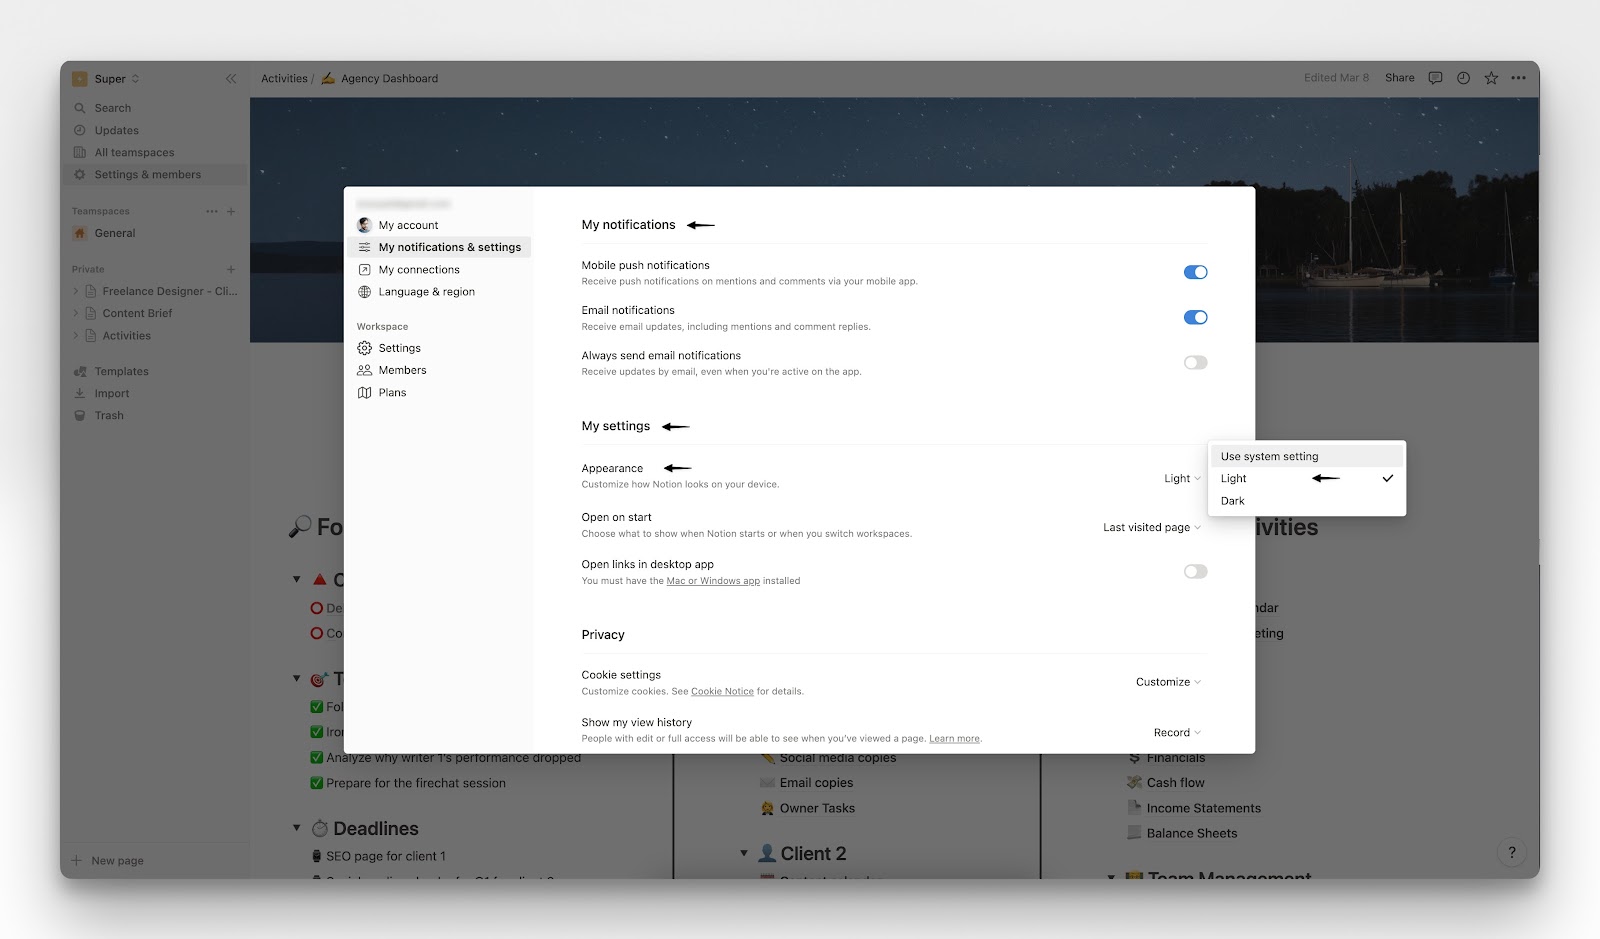Click the workspace Settings gear icon in the modal
1600x939 pixels.
(365, 348)
